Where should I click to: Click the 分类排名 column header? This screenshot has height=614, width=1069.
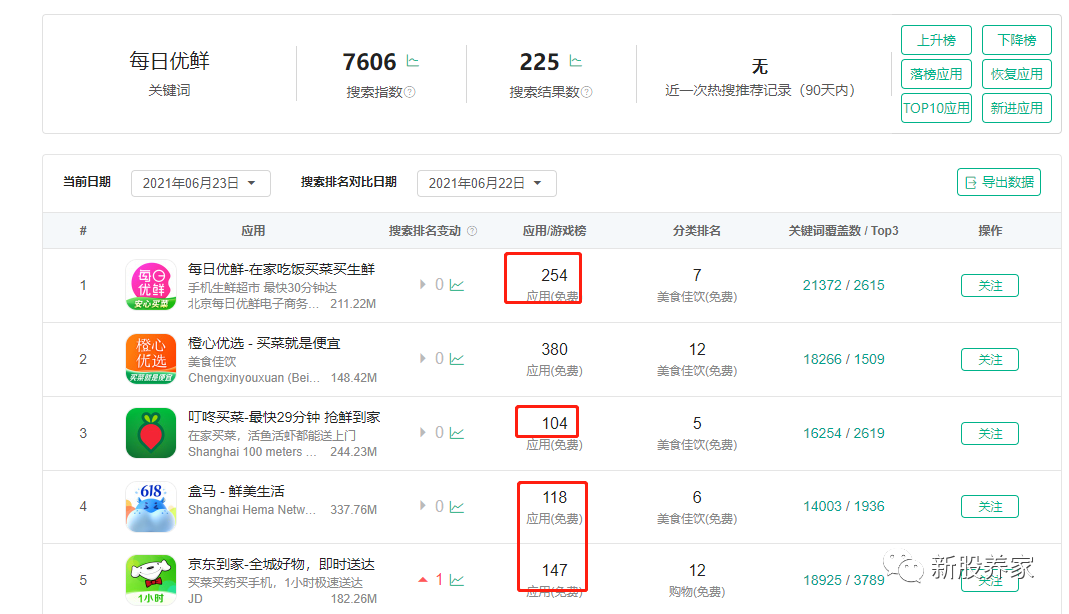697,231
